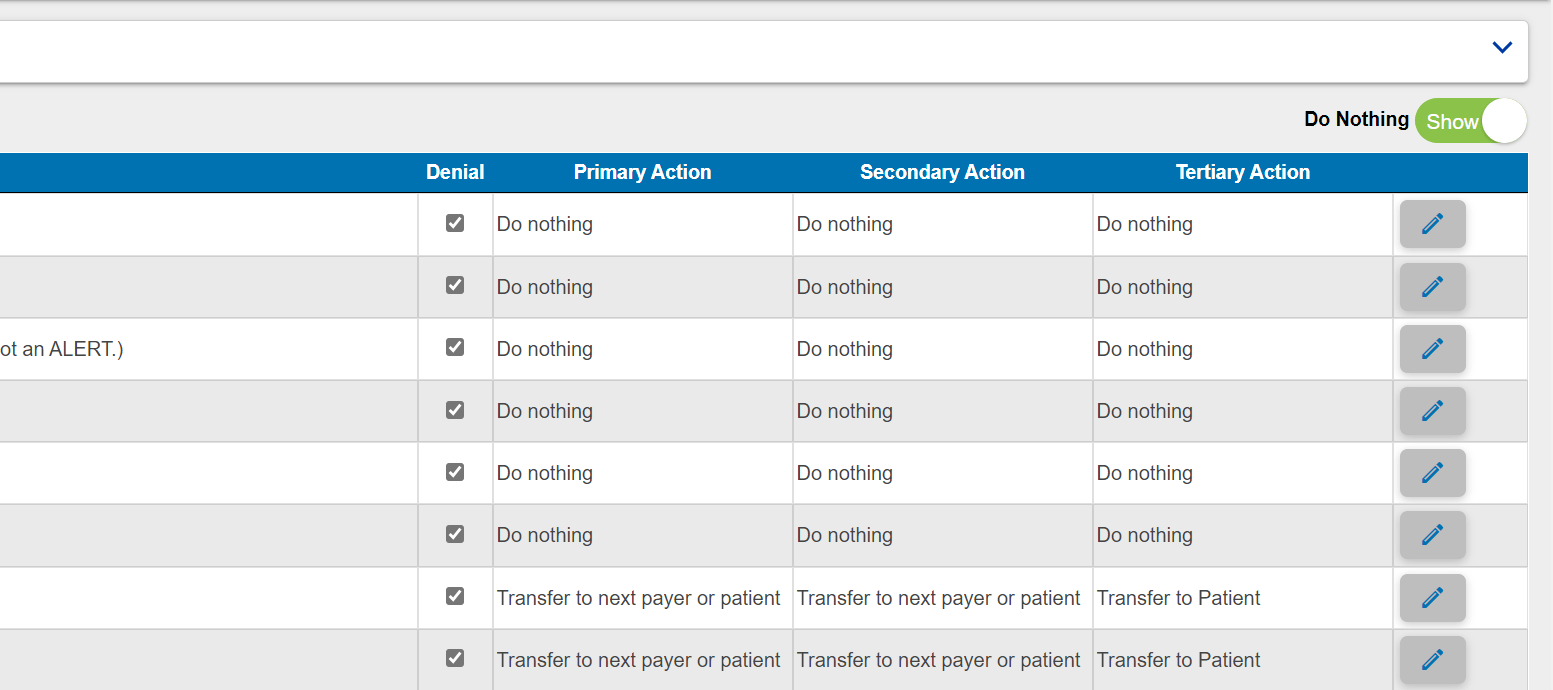Click the Tertiary Action column header
The height and width of the screenshot is (690, 1553).
1242,172
